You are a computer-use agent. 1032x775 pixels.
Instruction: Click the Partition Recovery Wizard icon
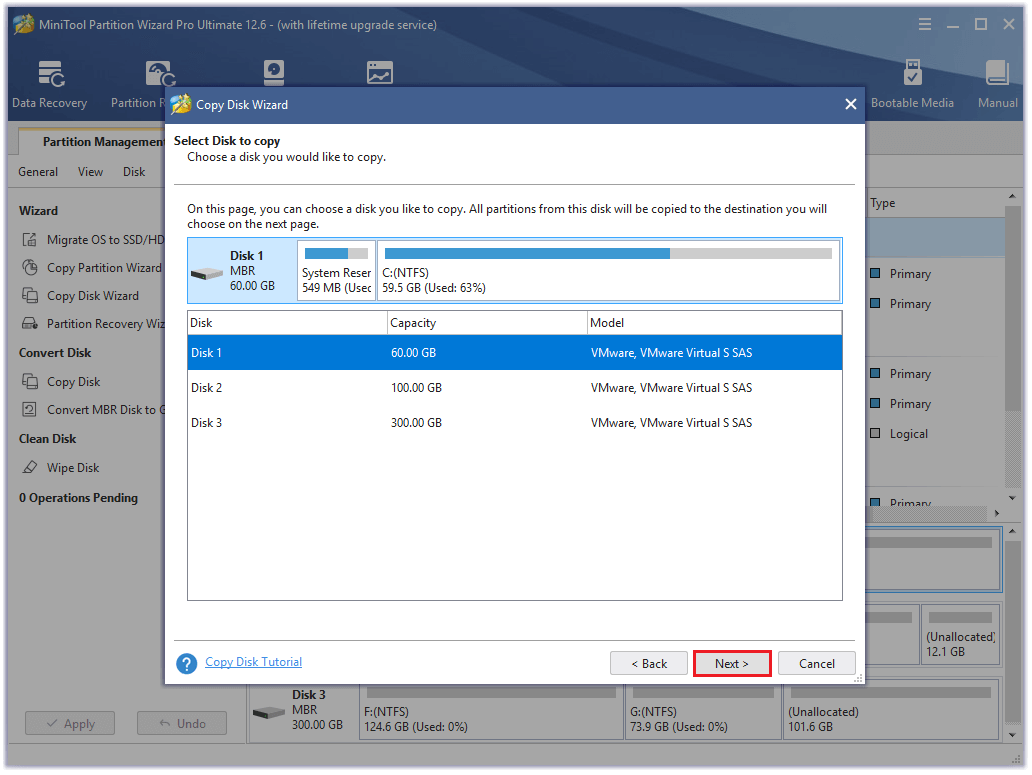coord(30,324)
